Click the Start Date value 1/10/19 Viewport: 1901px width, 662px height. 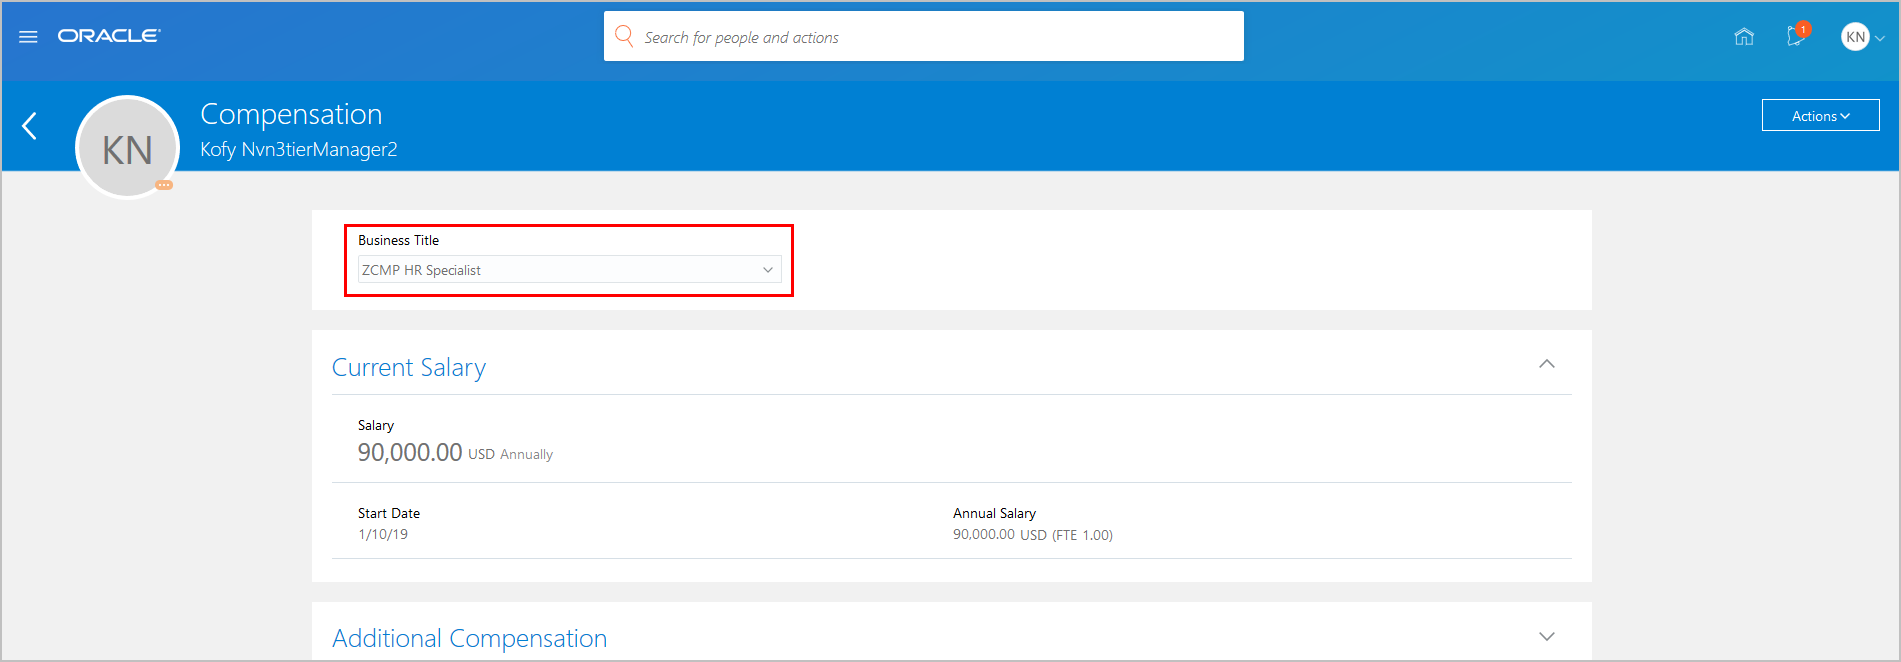[383, 535]
